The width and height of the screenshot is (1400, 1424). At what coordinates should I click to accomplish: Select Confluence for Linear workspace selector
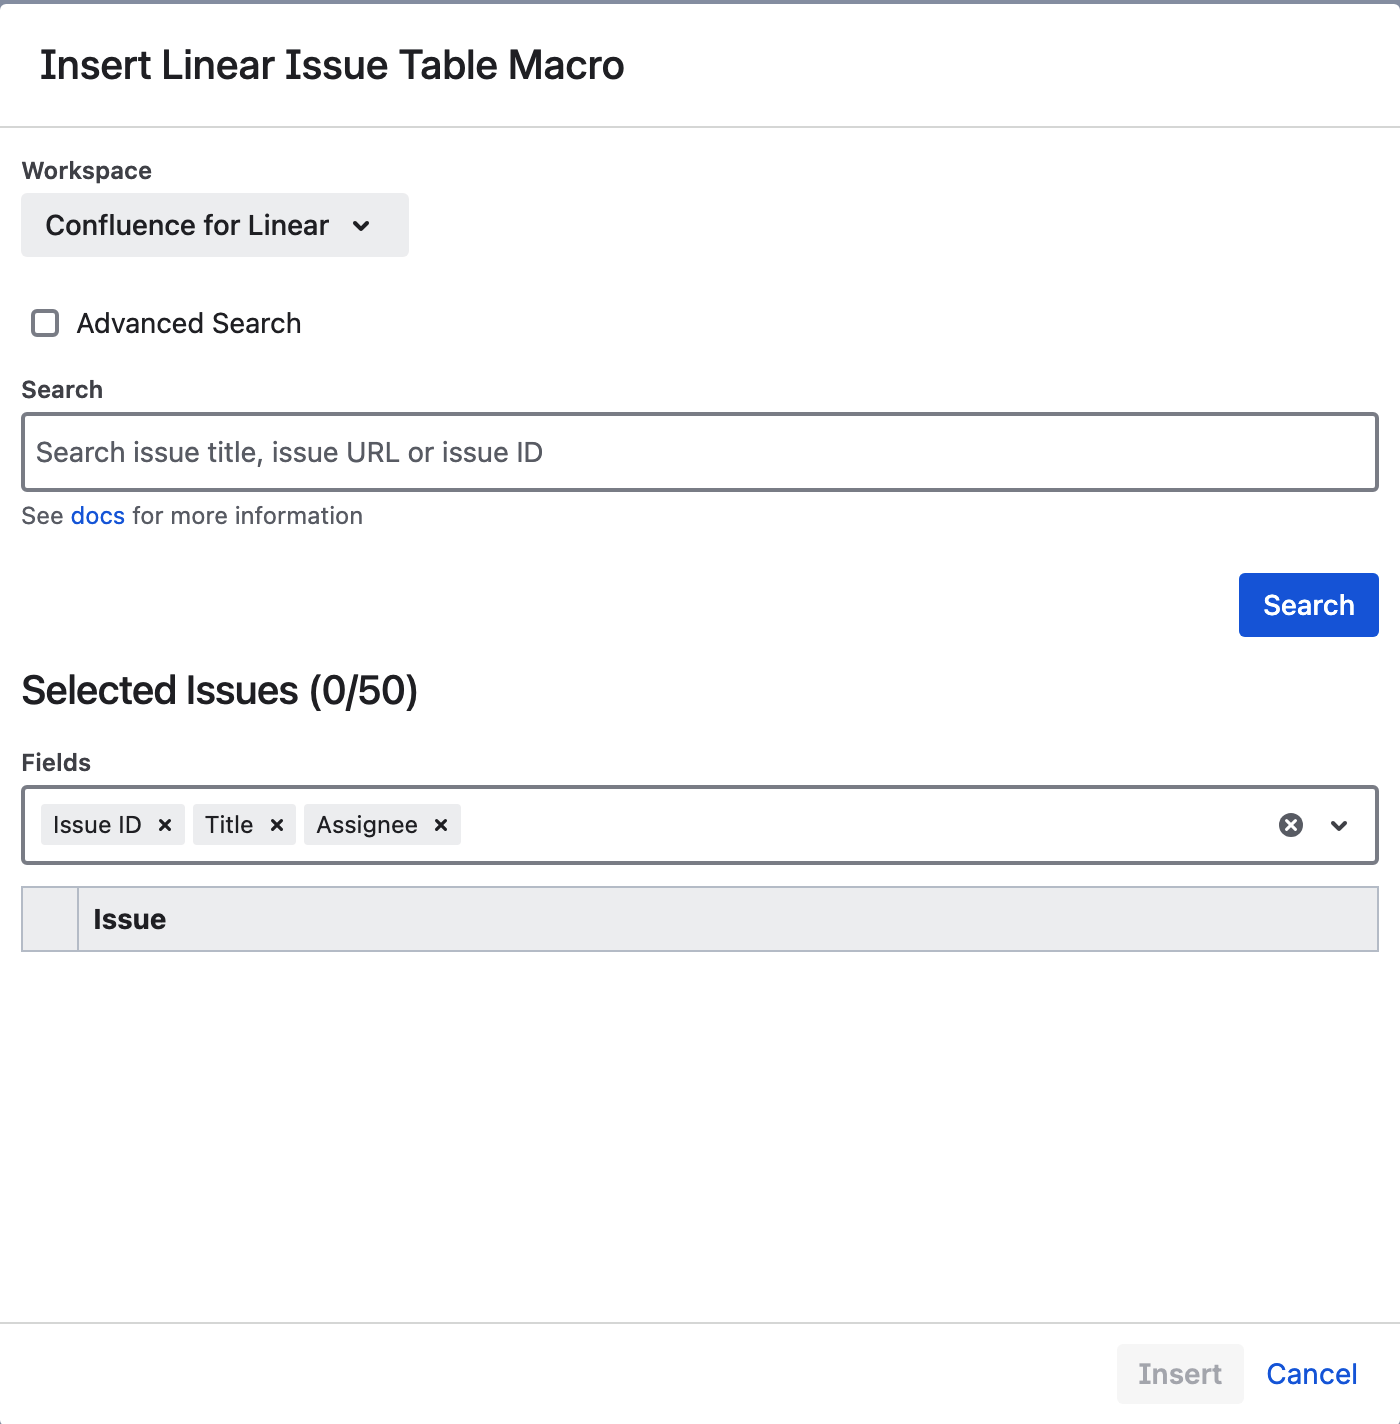(x=187, y=226)
